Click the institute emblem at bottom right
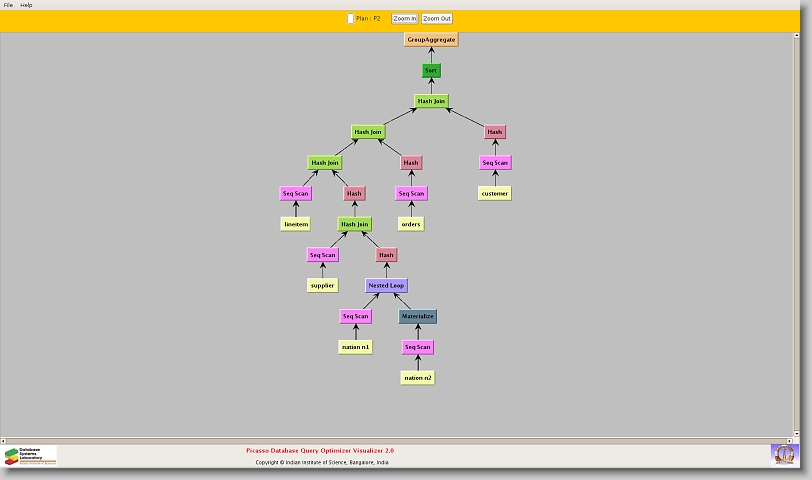Image resolution: width=812 pixels, height=480 pixels. click(785, 454)
